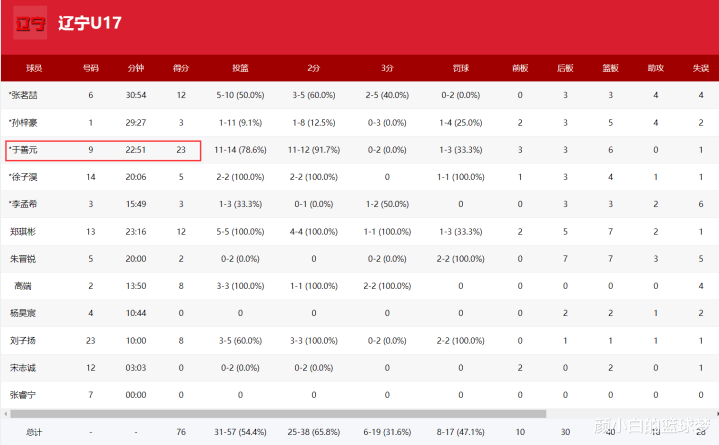Click the scrollbar left arrow
719x445 pixels.
pyautogui.click(x=6, y=414)
